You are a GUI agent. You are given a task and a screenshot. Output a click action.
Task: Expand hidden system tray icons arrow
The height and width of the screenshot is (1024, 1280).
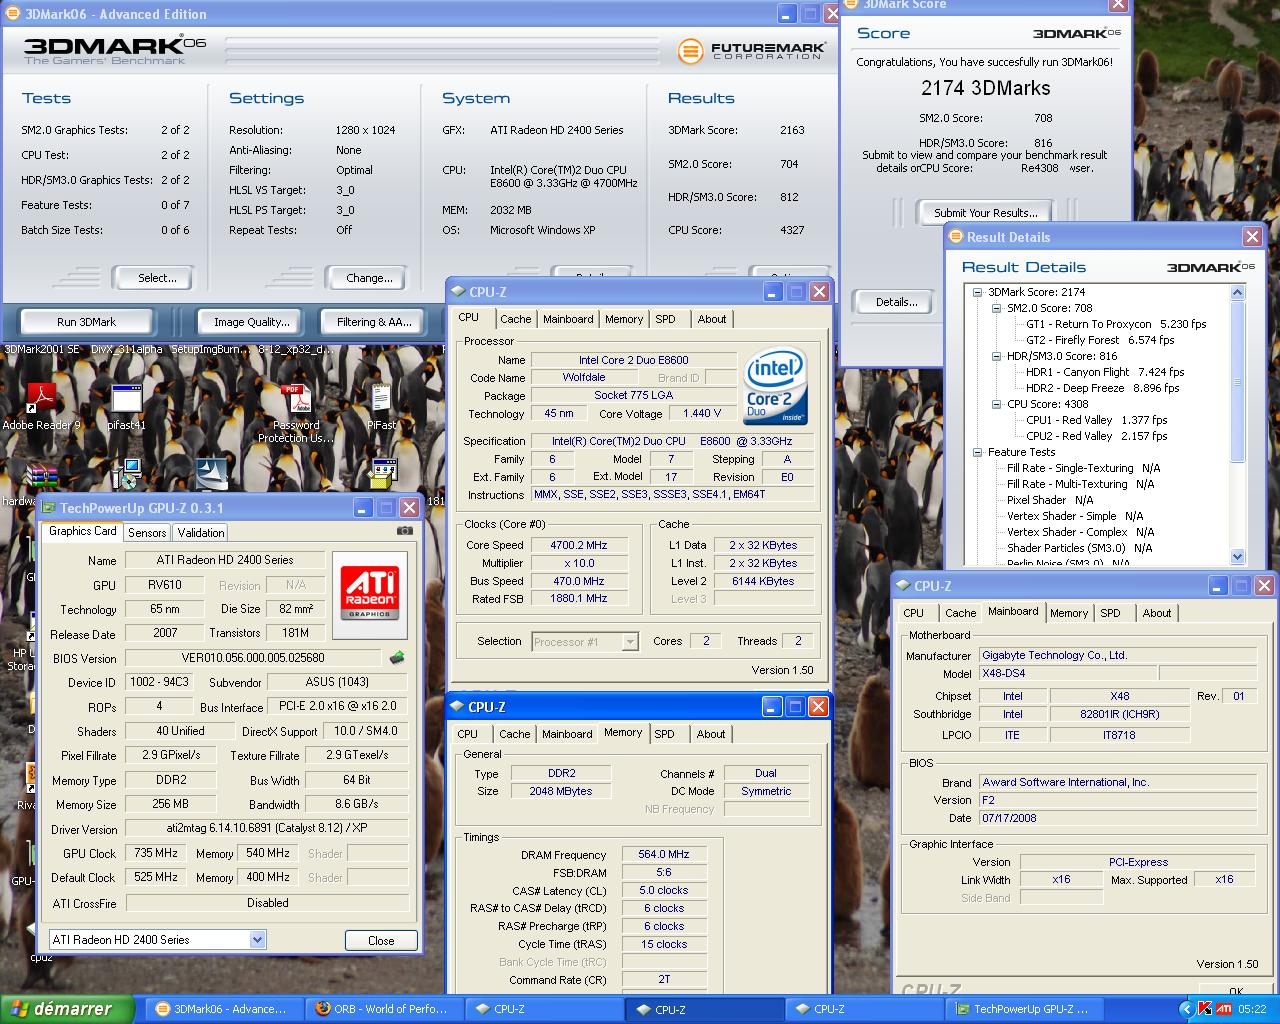[x=1187, y=1009]
